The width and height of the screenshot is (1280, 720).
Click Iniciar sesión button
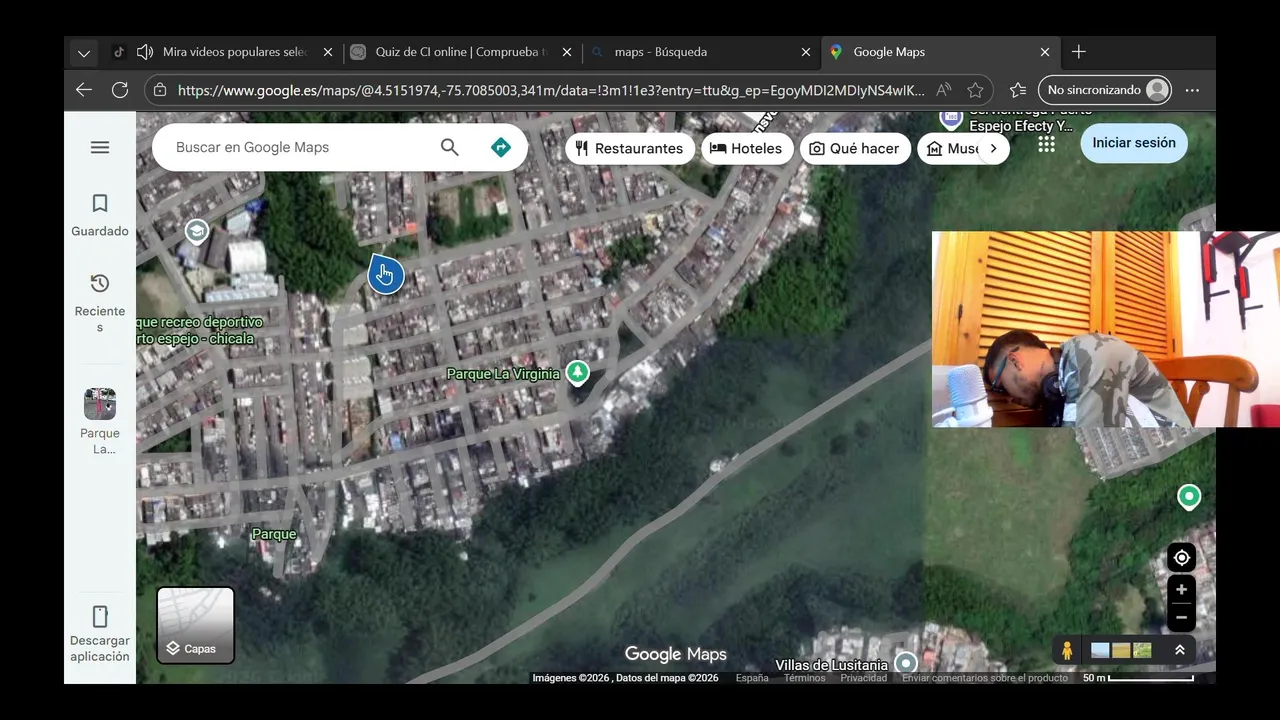coord(1134,143)
